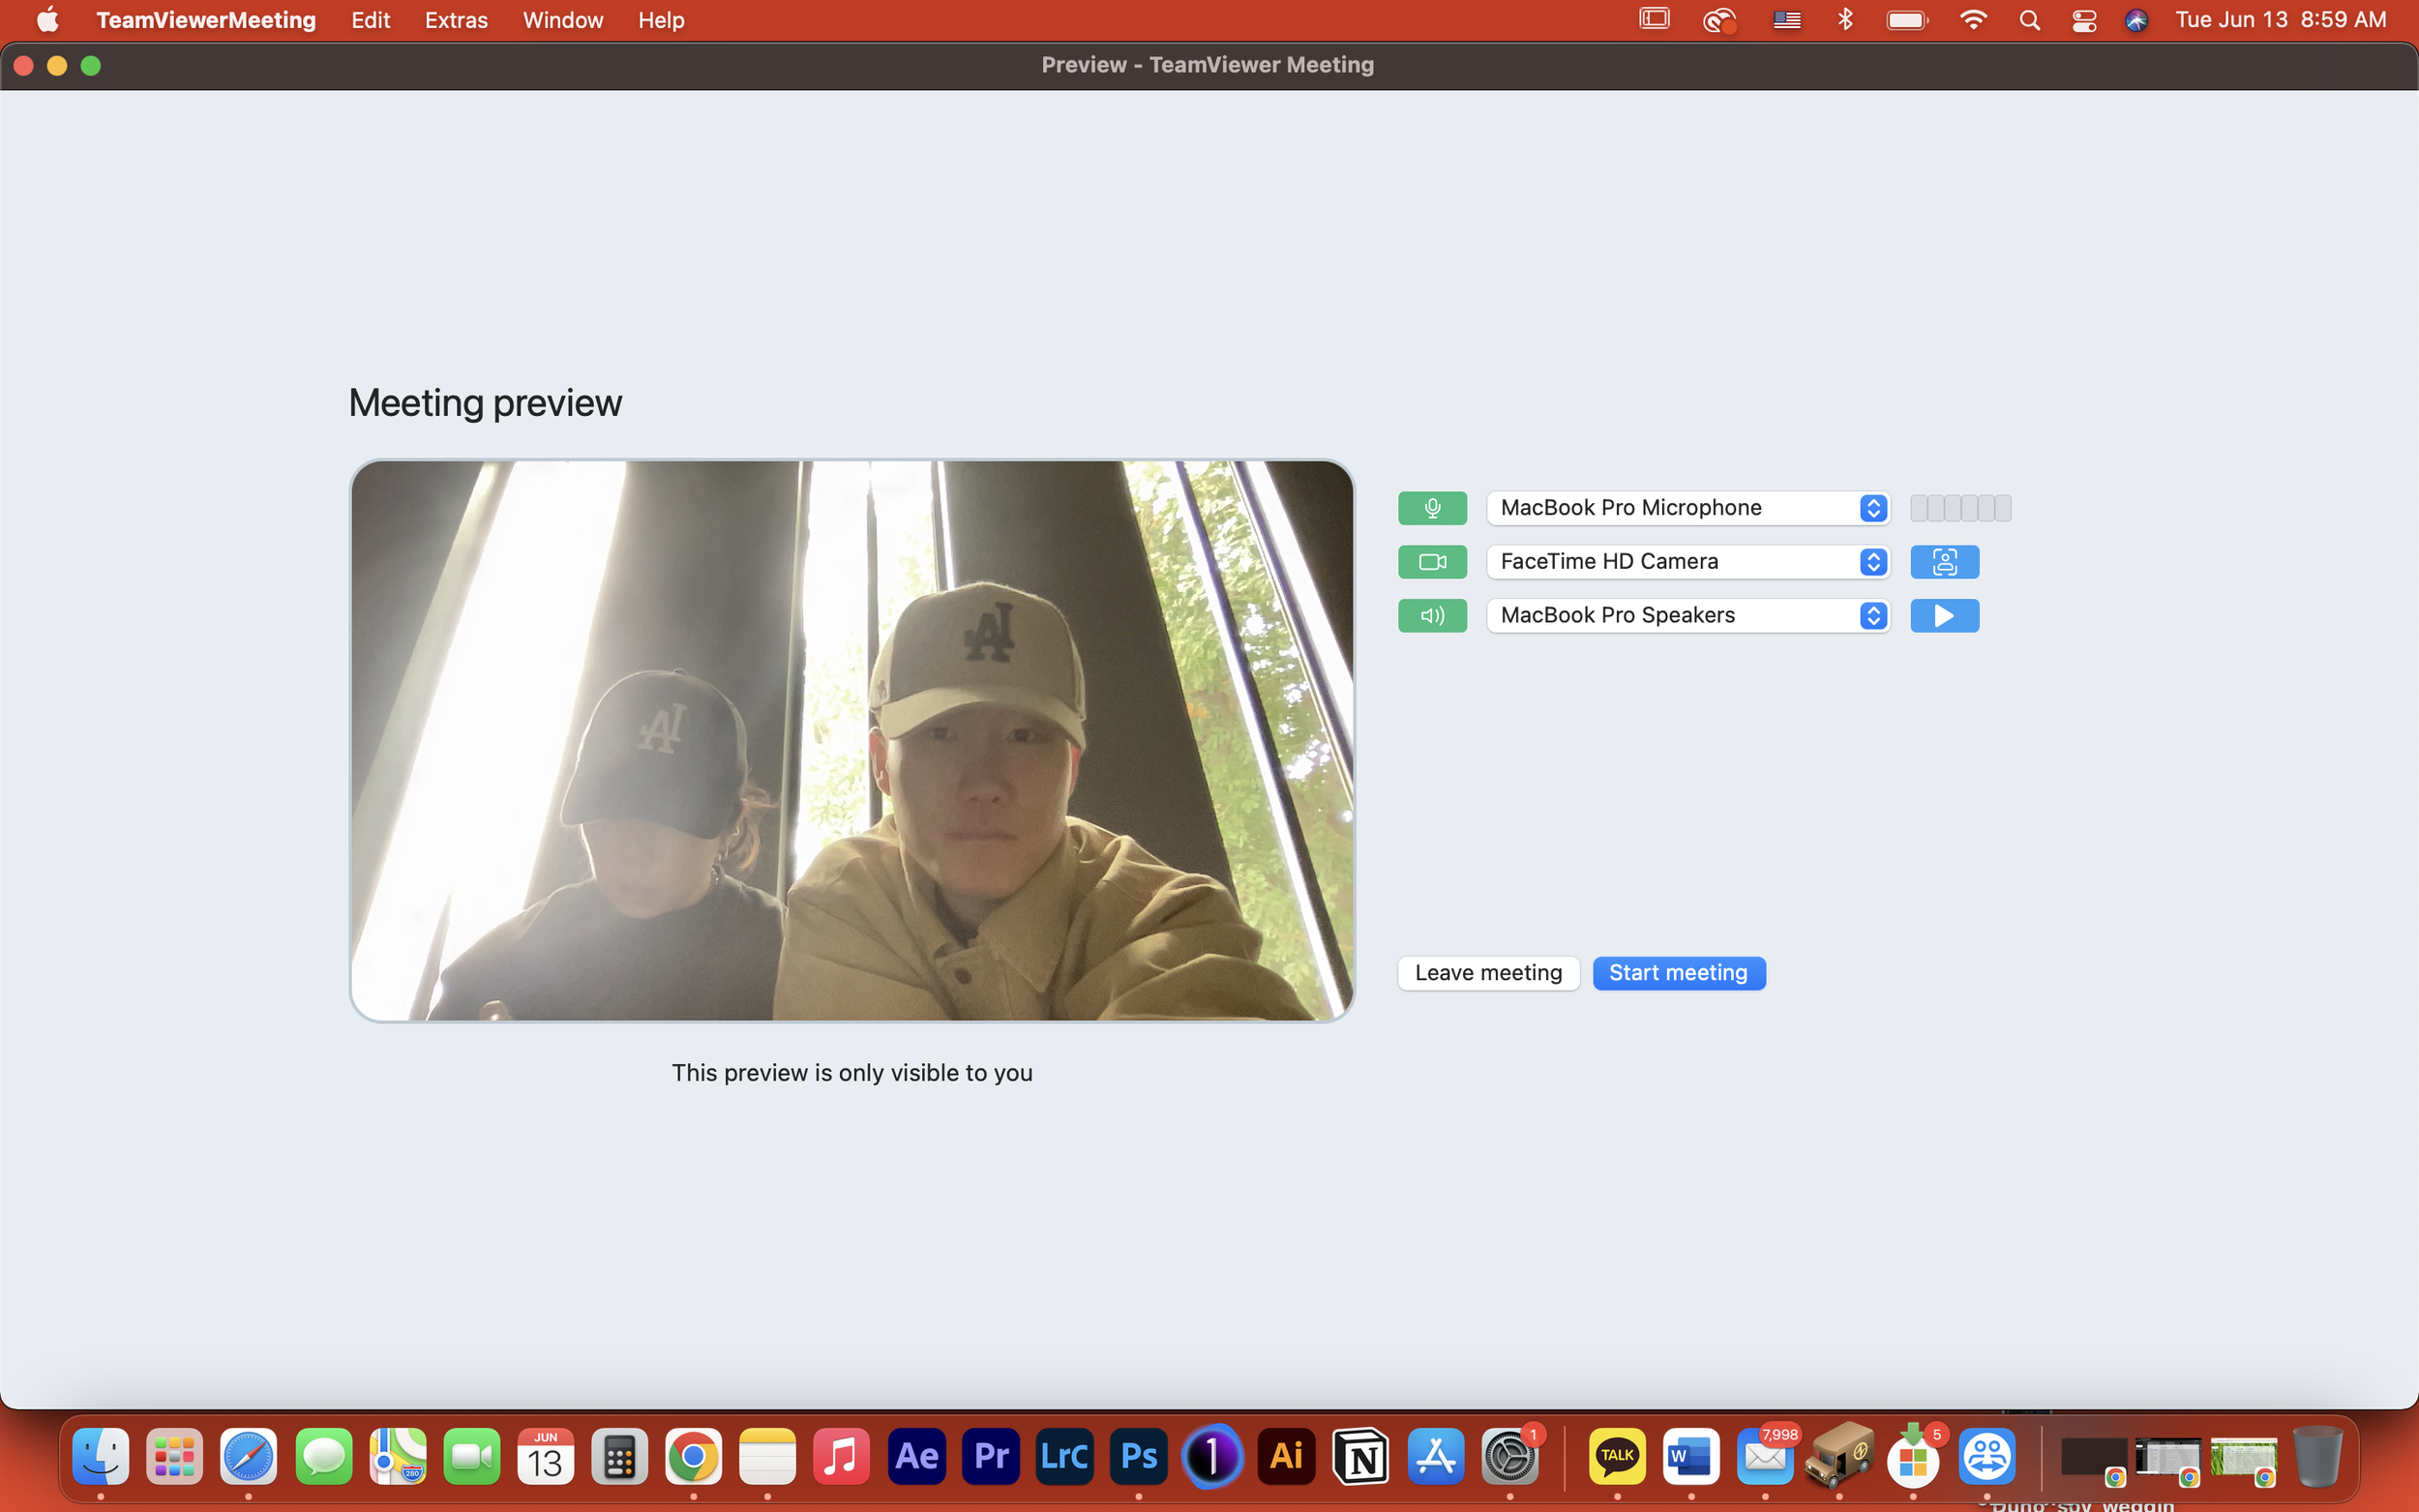The height and width of the screenshot is (1512, 2419).
Task: Click the microphone level meter
Action: tap(1960, 508)
